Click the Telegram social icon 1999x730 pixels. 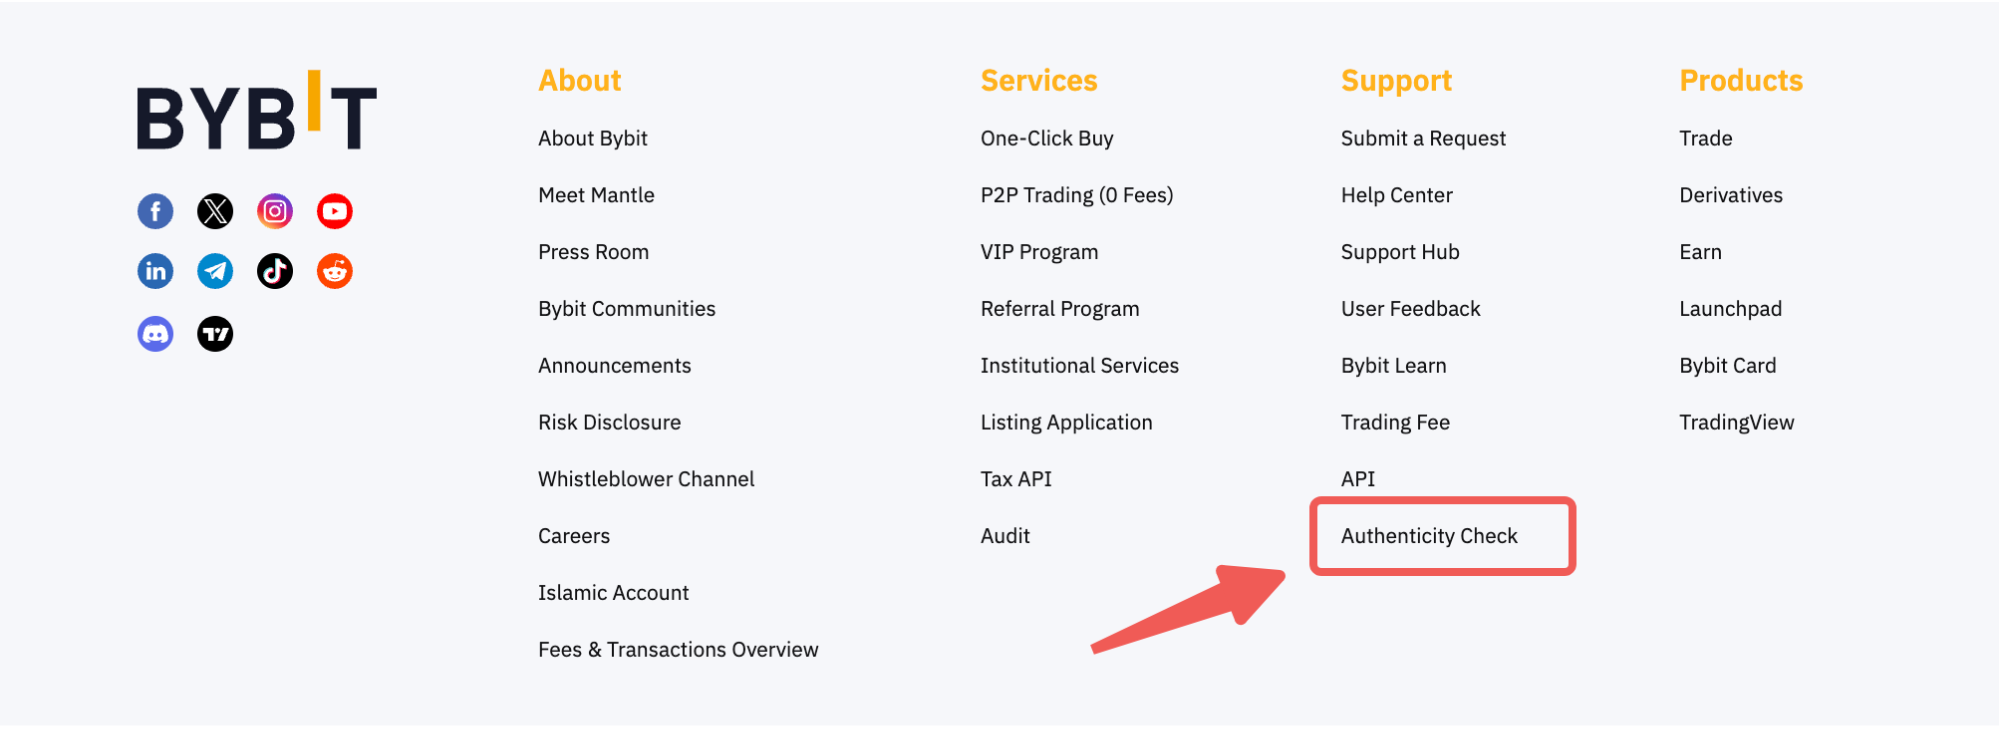(215, 271)
